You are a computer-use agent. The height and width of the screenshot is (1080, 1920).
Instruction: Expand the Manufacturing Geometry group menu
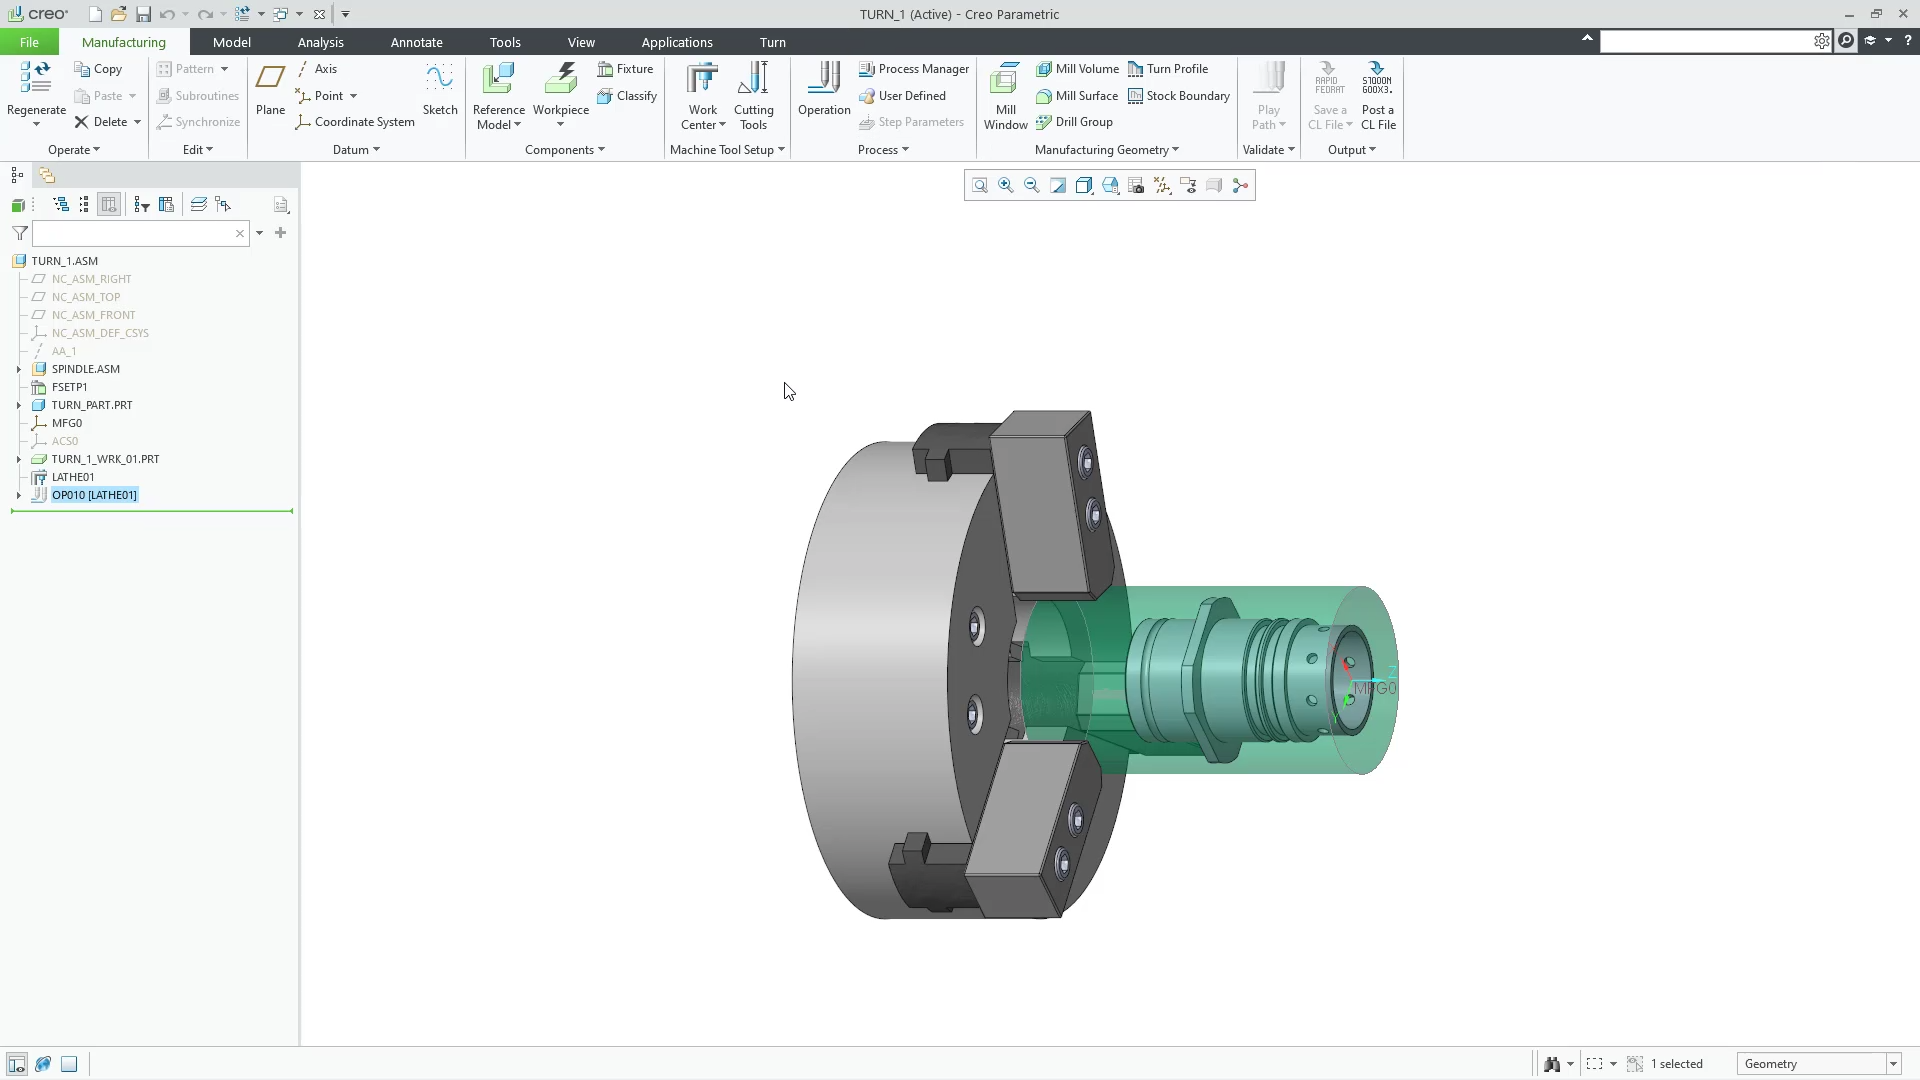tap(1107, 150)
